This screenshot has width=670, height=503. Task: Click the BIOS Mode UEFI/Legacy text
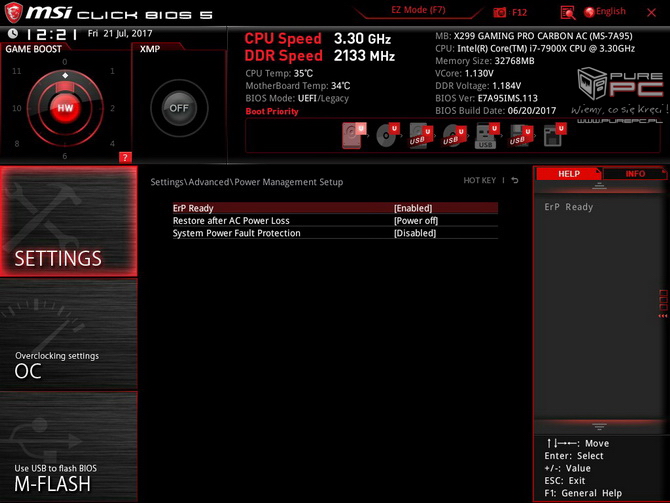click(297, 98)
